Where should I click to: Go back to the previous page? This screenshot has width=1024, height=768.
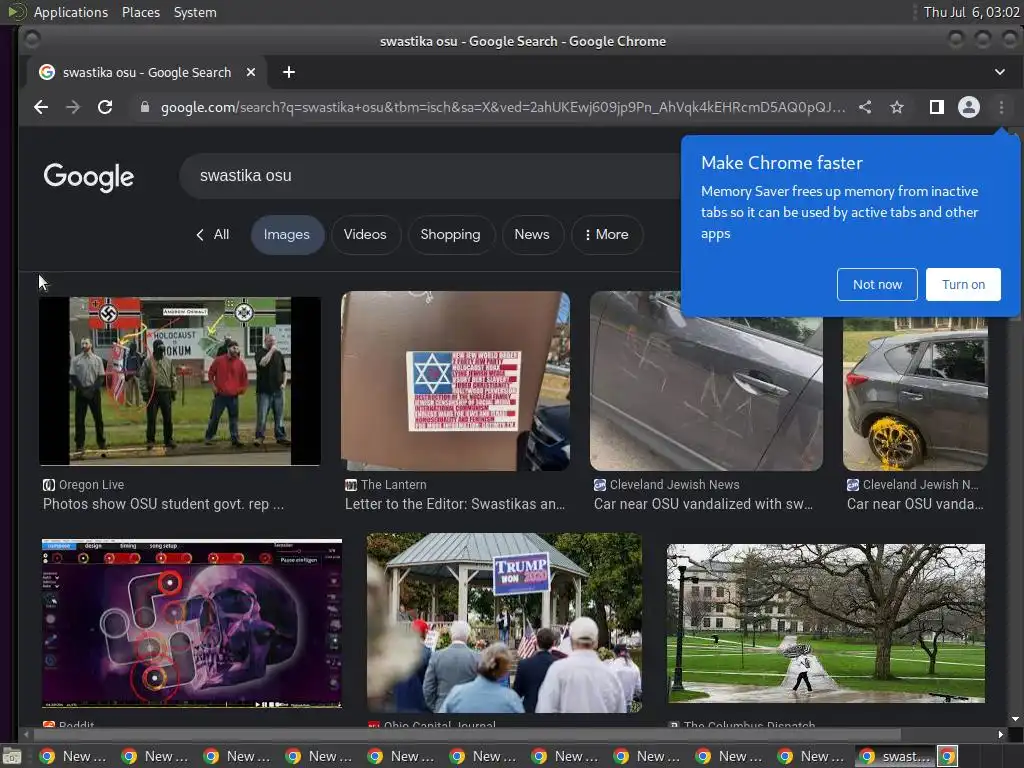41,107
